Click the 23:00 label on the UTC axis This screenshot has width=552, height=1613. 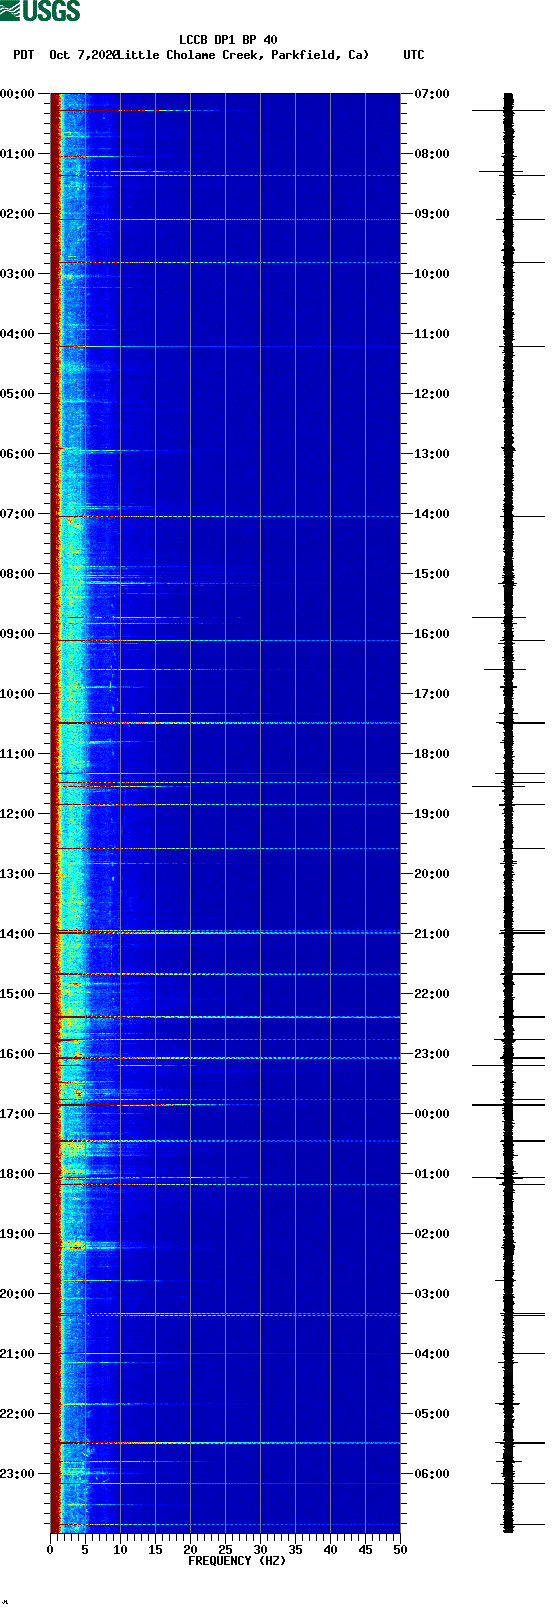pos(432,1054)
